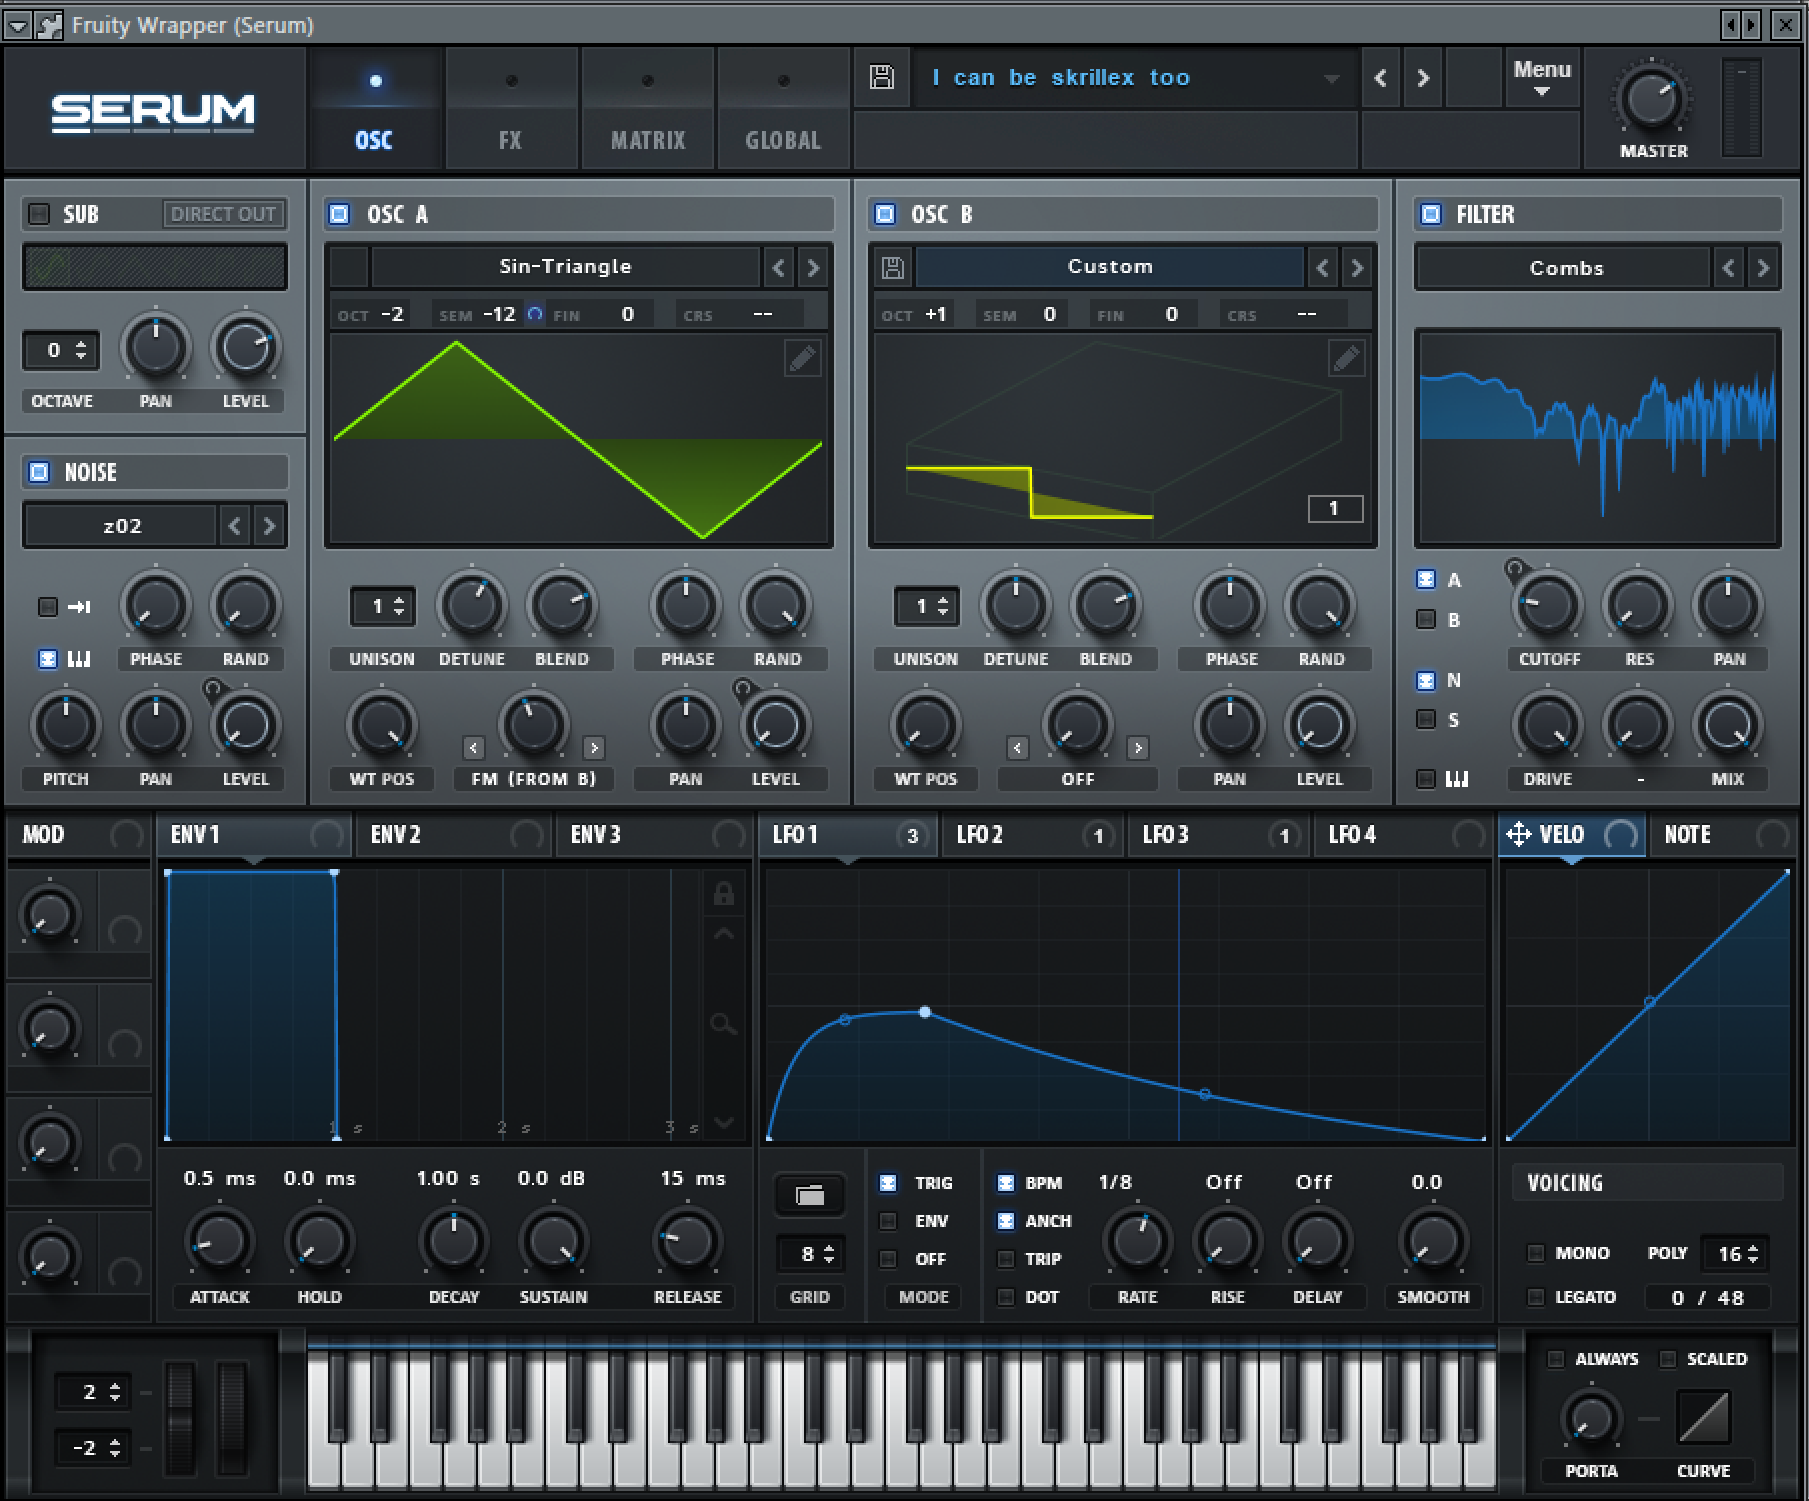Go to the previous preset with left arrow
1809x1501 pixels.
coord(1381,77)
